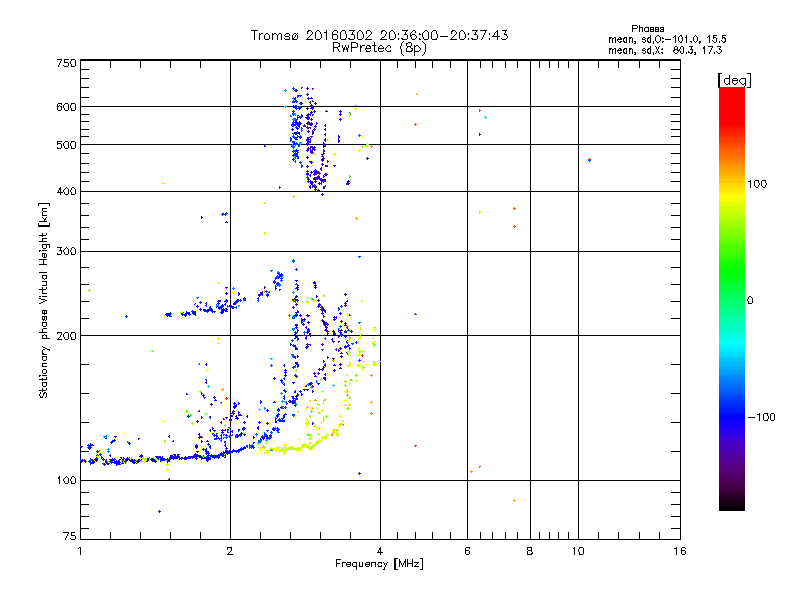Click the x-axis tick label '6'
The height and width of the screenshot is (600, 800).
pos(467,551)
